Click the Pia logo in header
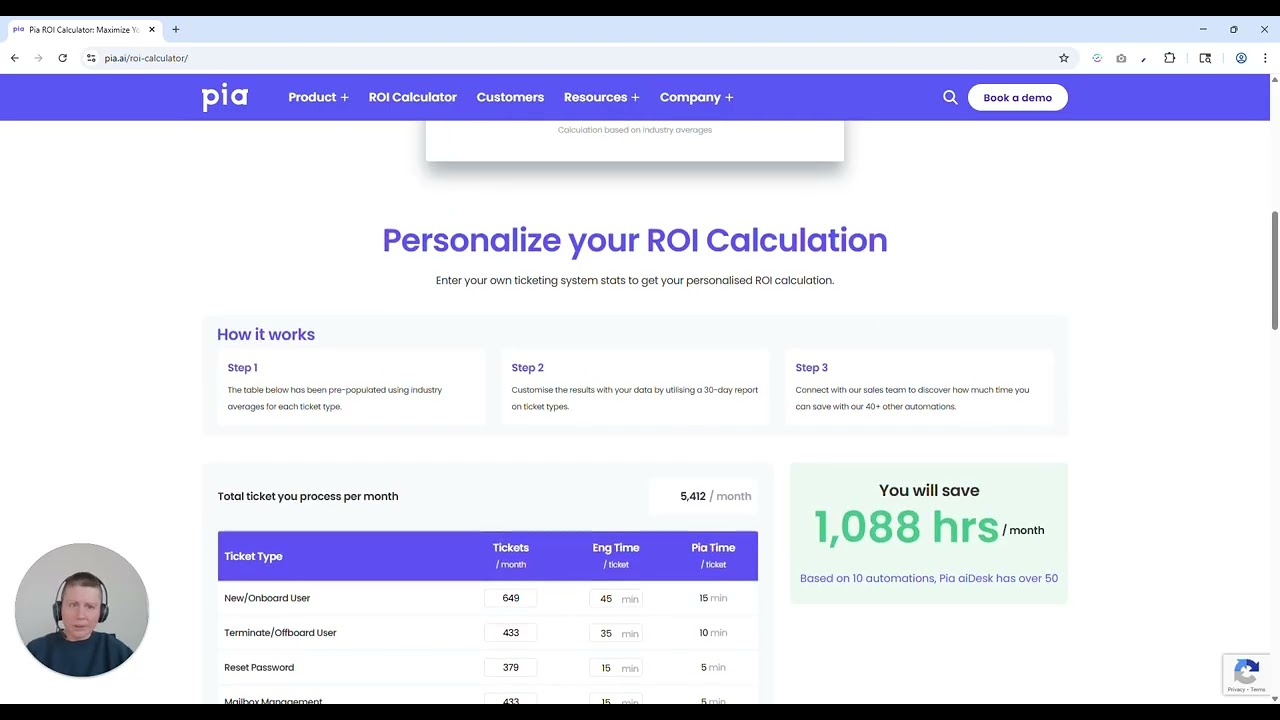 (224, 97)
